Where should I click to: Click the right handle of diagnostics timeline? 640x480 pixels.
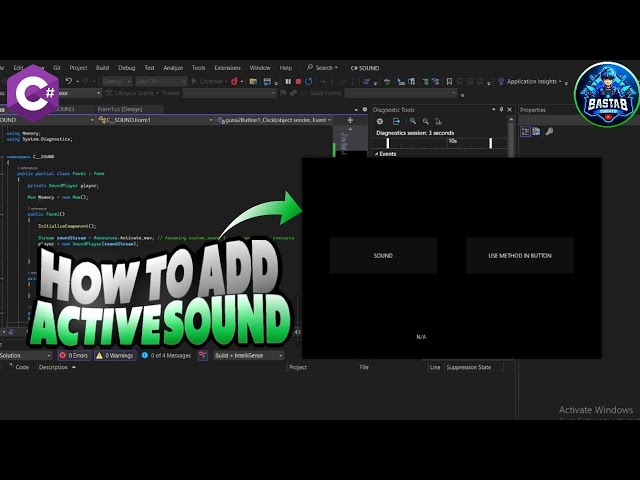click(491, 143)
